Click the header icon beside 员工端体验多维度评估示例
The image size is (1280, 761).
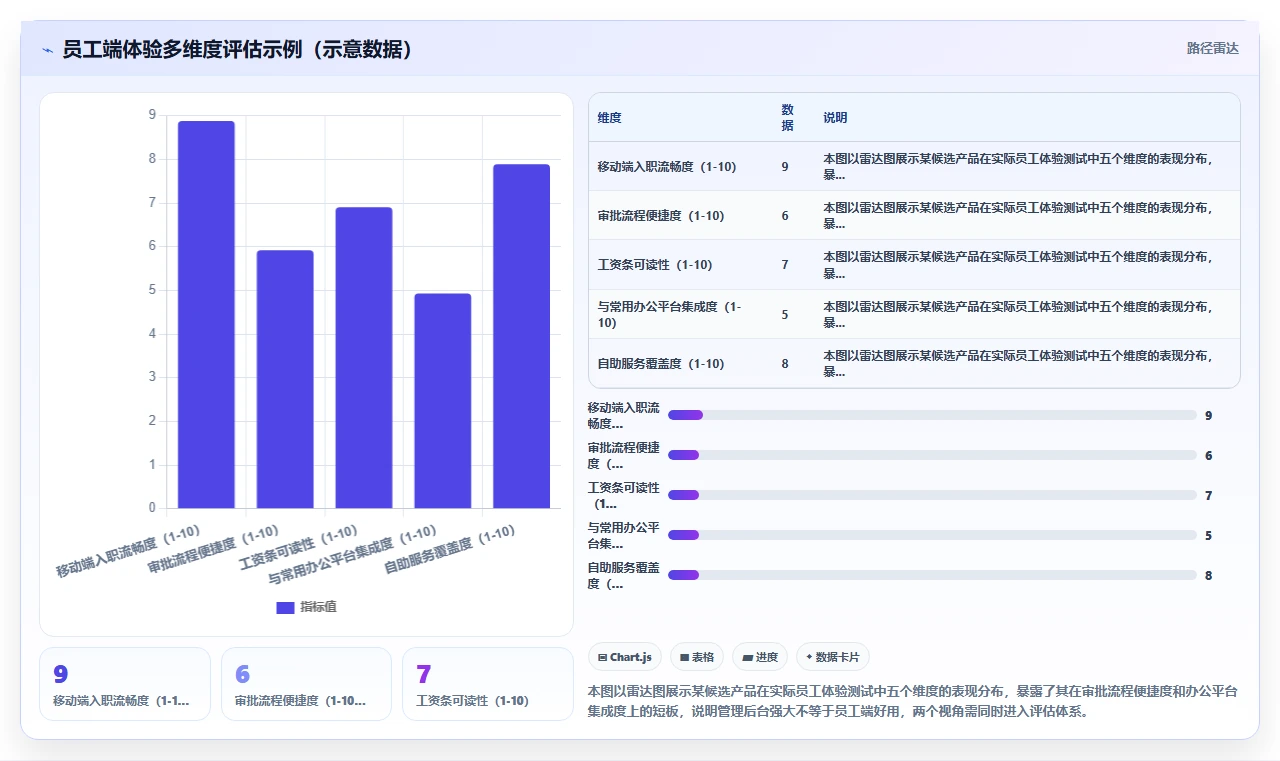[47, 50]
